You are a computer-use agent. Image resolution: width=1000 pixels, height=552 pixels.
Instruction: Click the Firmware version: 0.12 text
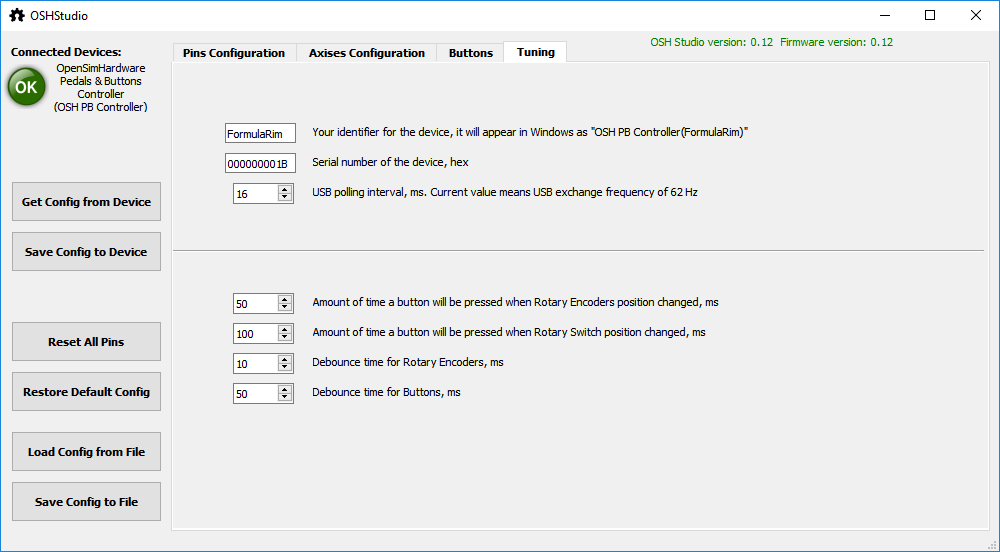pos(836,43)
